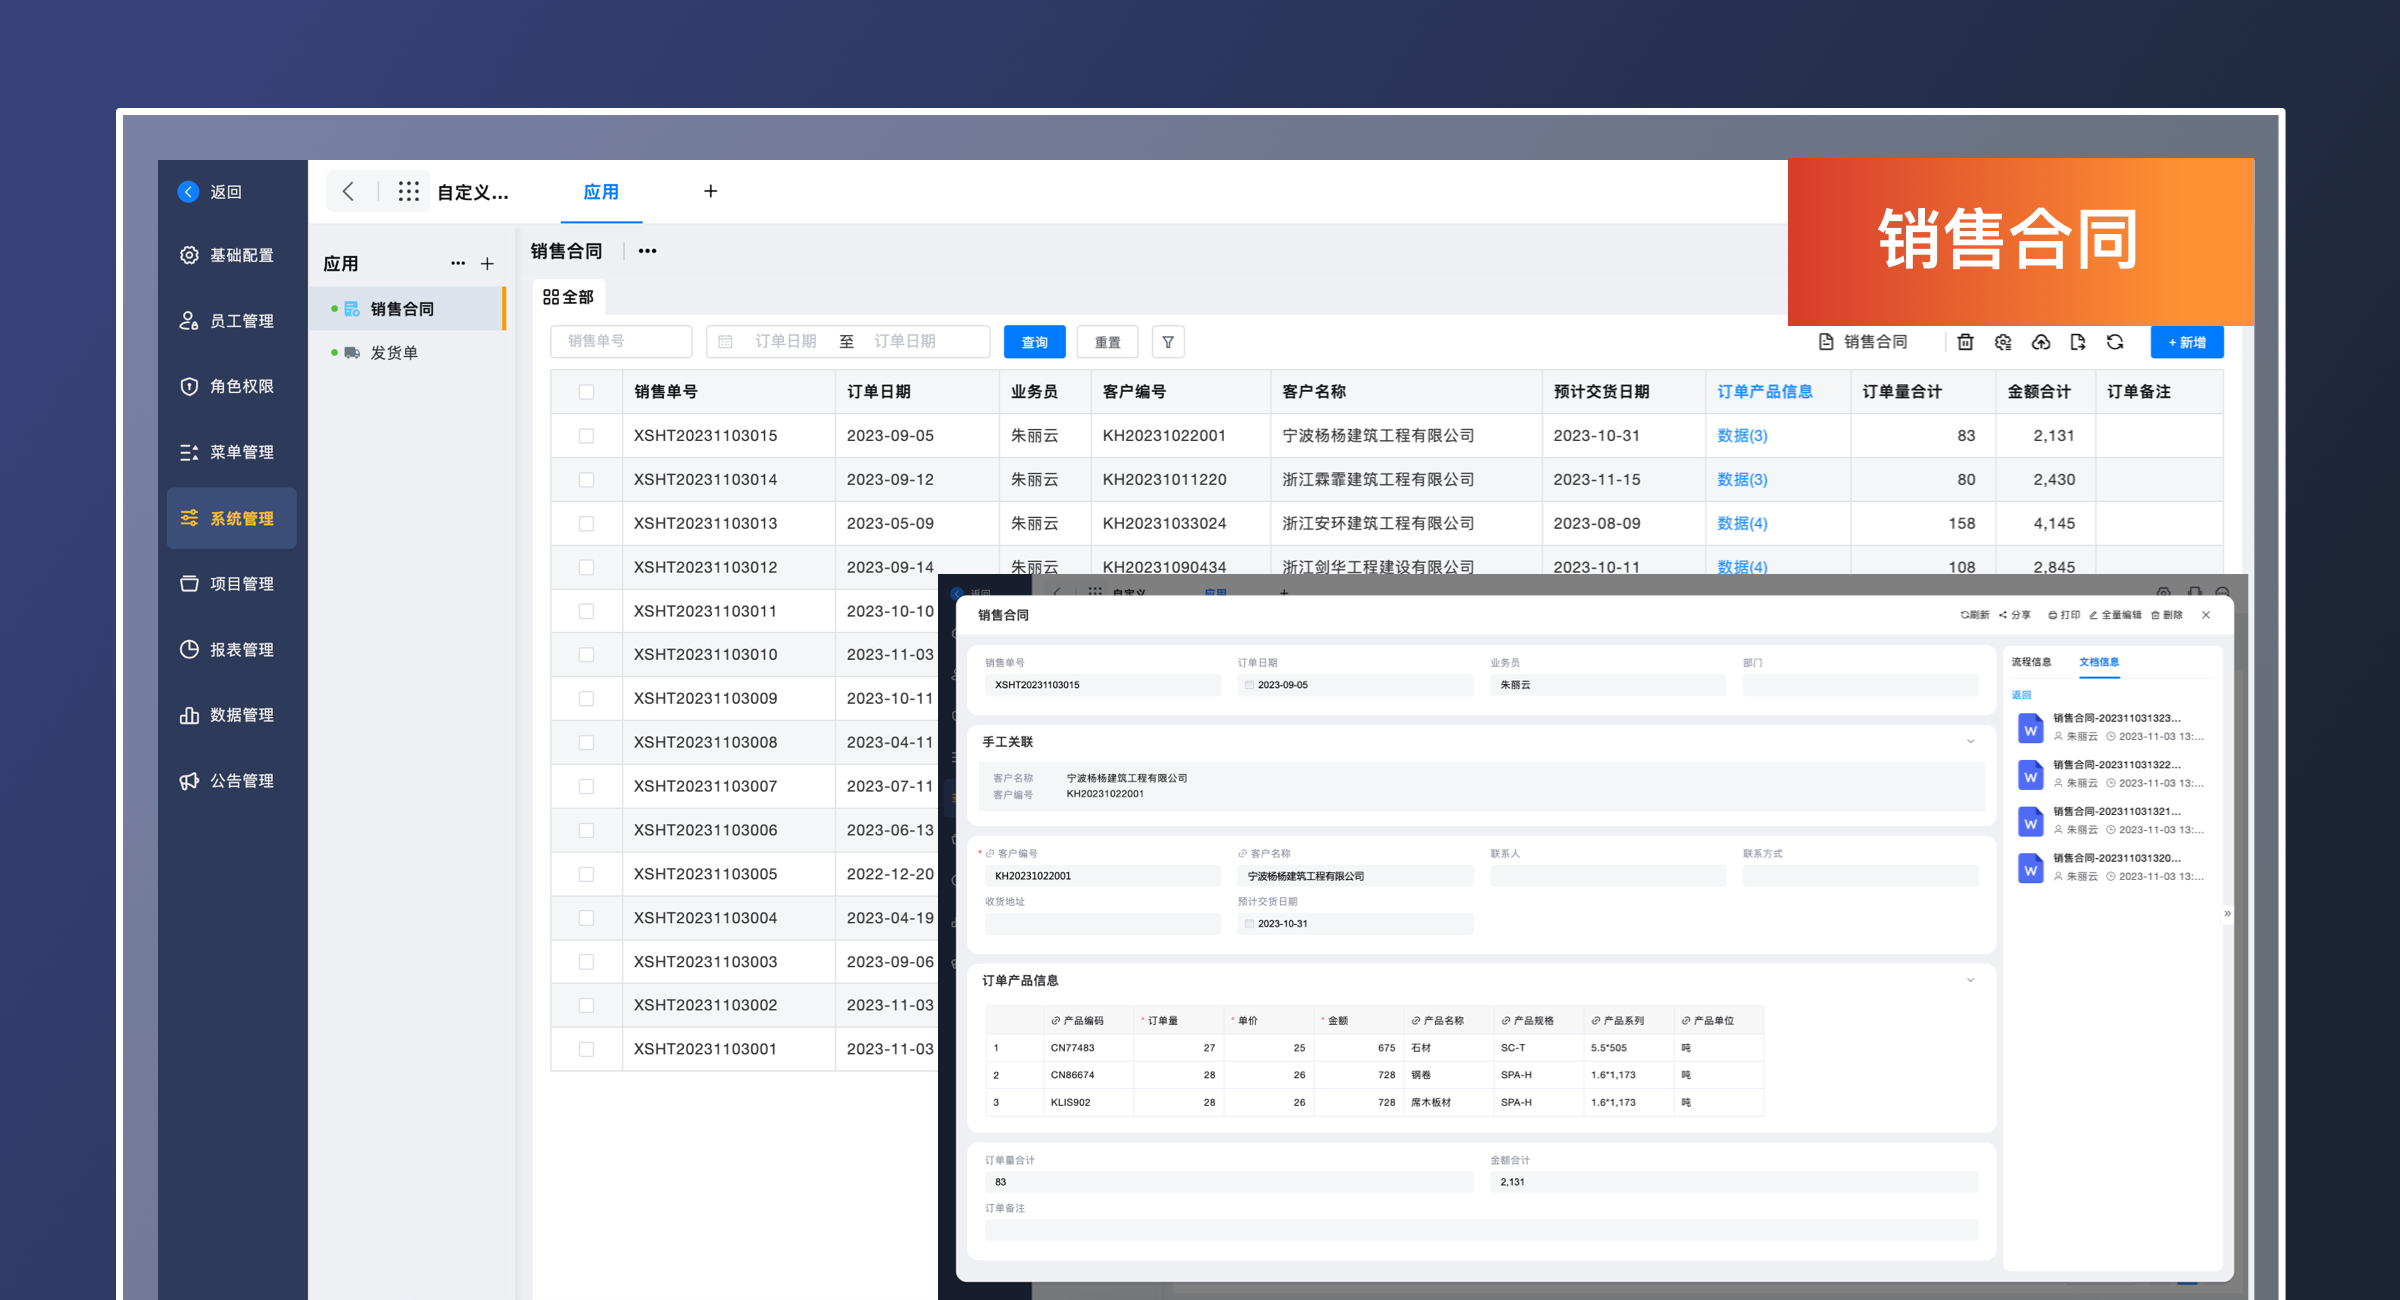Open the column settings gear icon

[2003, 342]
